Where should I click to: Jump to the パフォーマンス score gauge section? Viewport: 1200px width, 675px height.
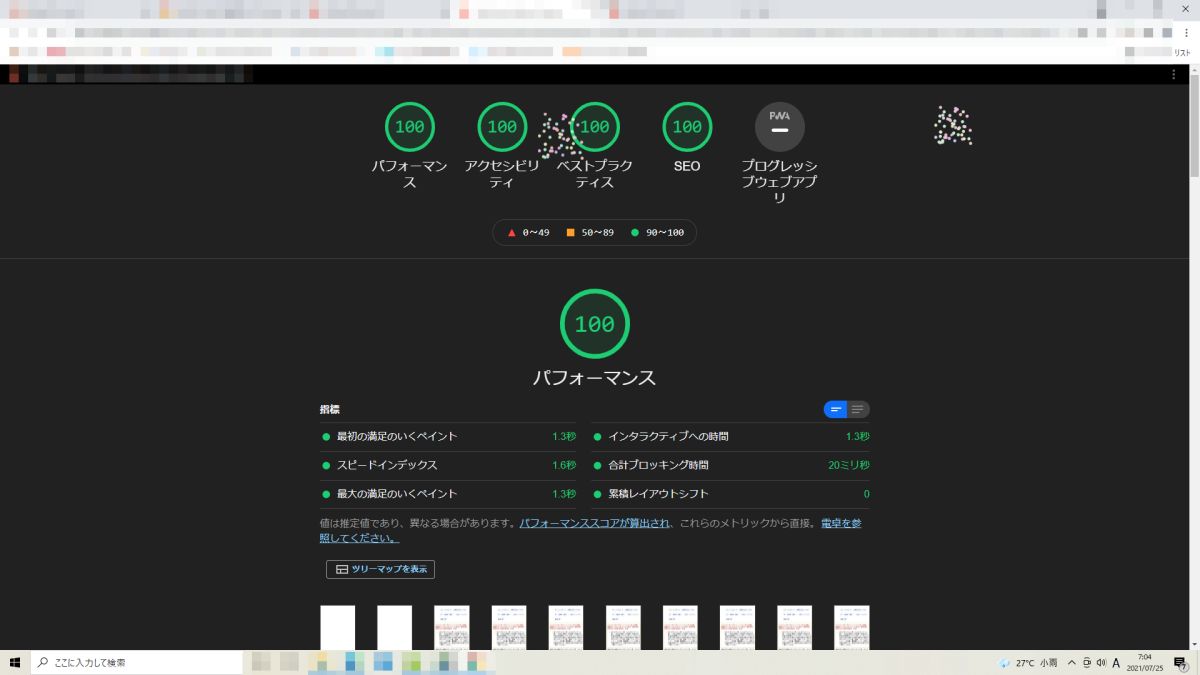pyautogui.click(x=410, y=127)
